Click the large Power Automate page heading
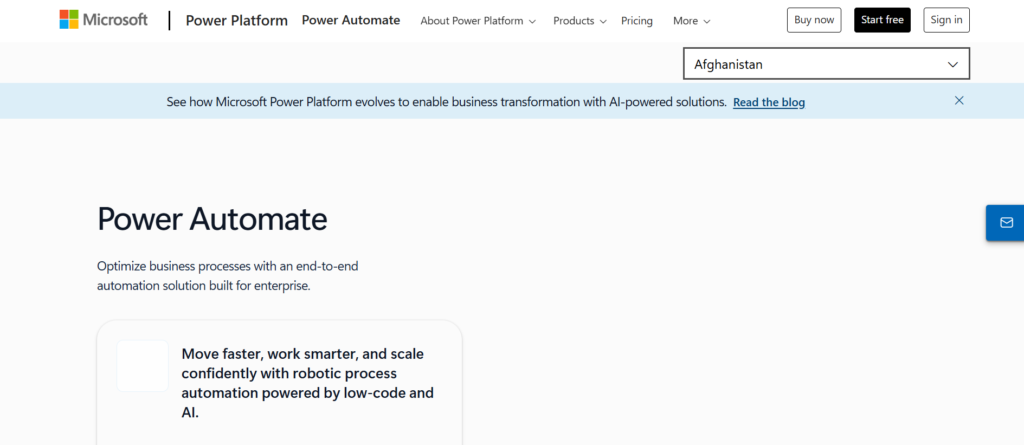Screen dimensions: 1024x445 click(212, 218)
